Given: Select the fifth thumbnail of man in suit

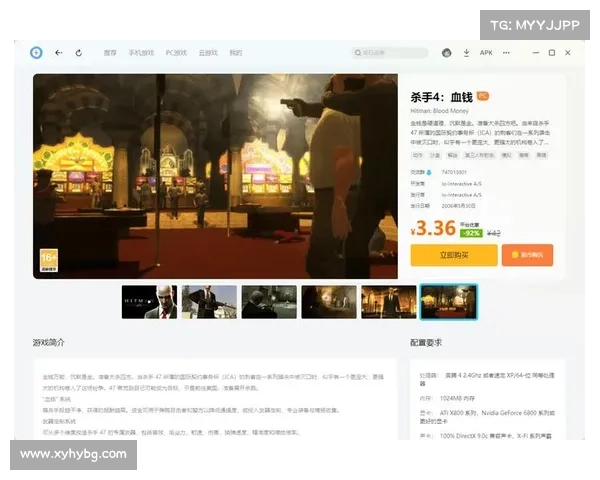Looking at the screenshot, I should [x=389, y=302].
